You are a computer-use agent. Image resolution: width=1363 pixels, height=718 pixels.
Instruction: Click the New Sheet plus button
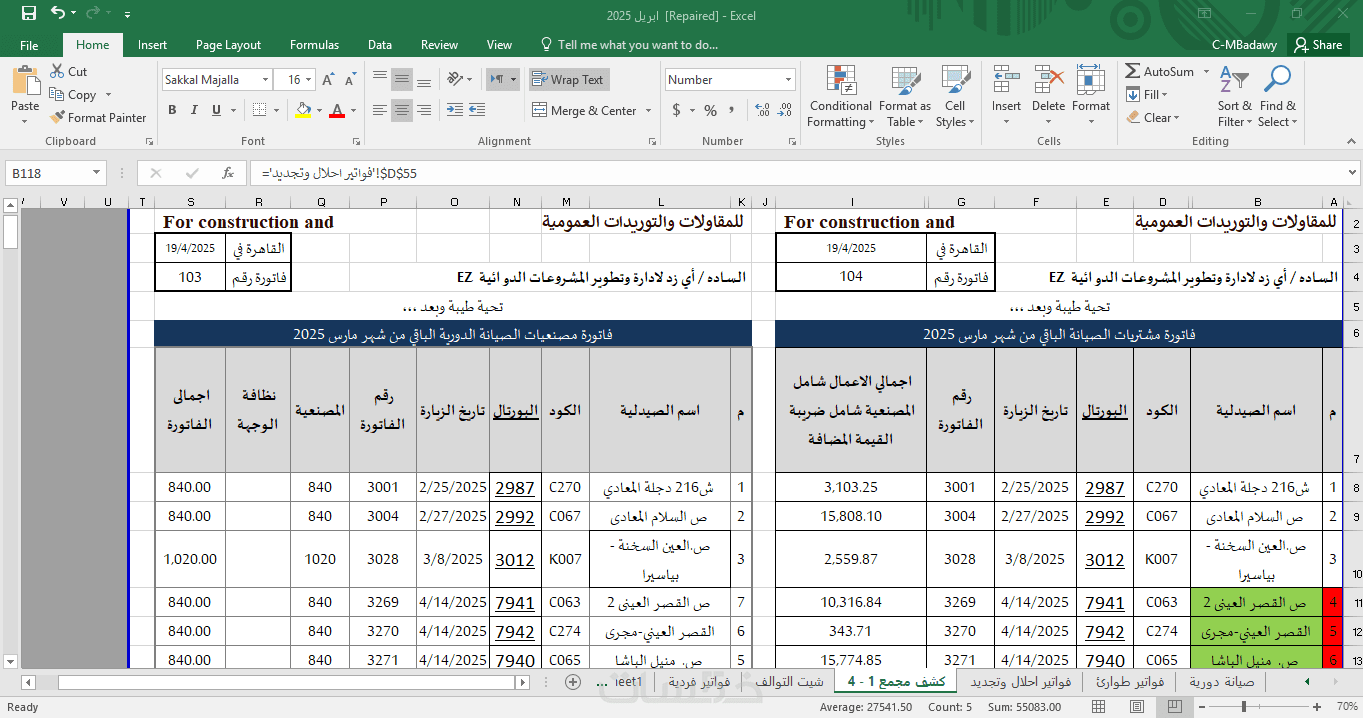pos(573,682)
